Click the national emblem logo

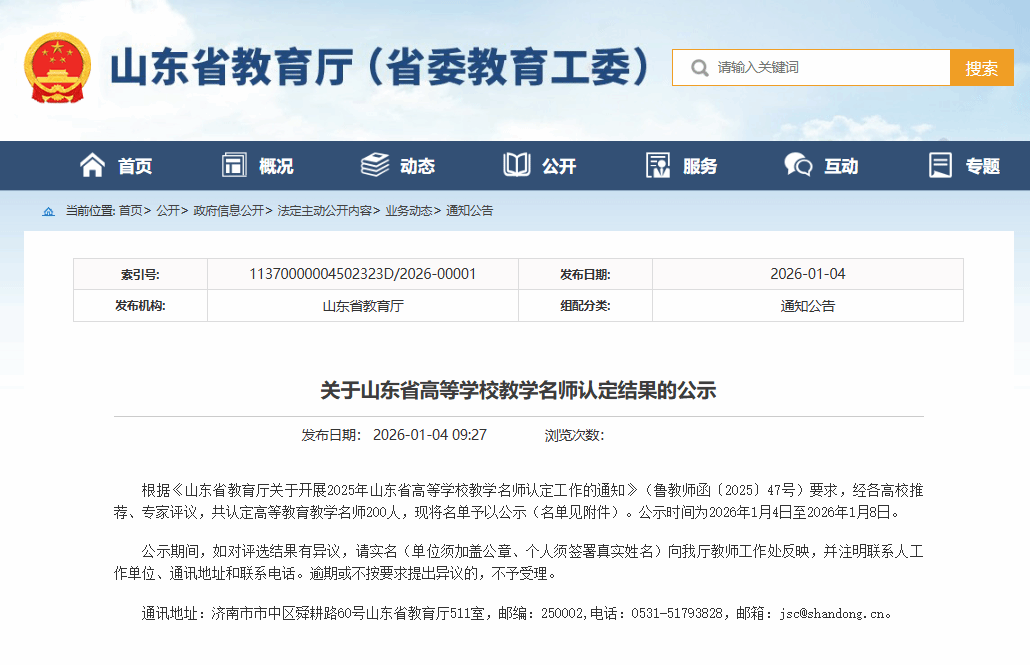(57, 68)
